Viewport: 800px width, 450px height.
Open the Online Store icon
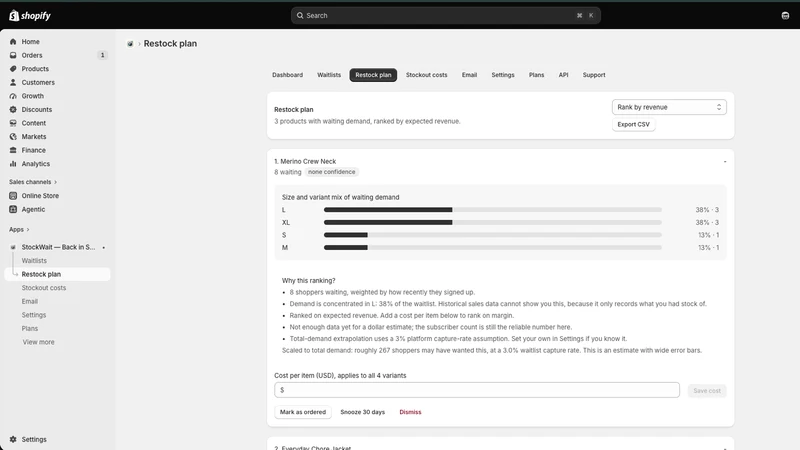[13, 195]
